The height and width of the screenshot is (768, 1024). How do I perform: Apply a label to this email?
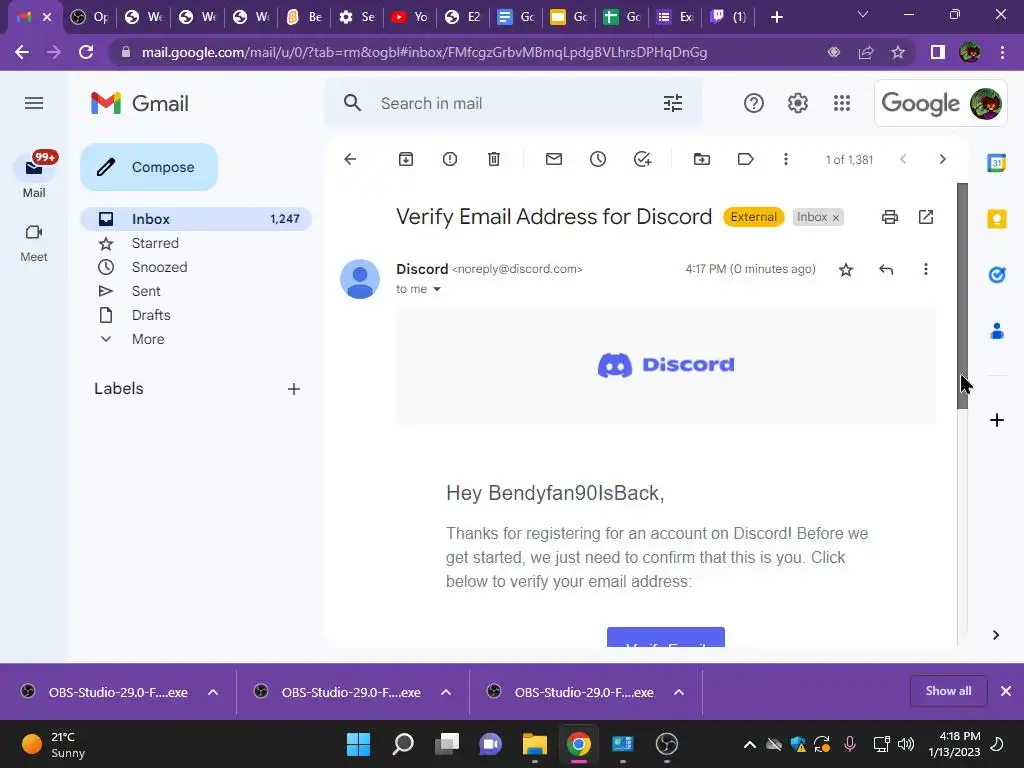coord(745,159)
